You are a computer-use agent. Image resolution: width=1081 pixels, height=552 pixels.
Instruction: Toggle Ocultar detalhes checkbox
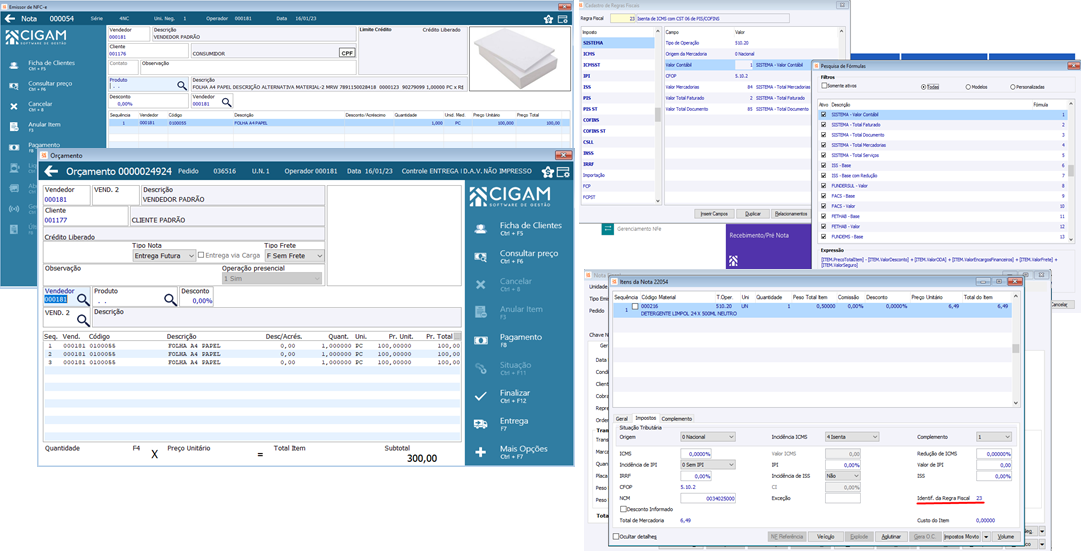pyautogui.click(x=616, y=536)
